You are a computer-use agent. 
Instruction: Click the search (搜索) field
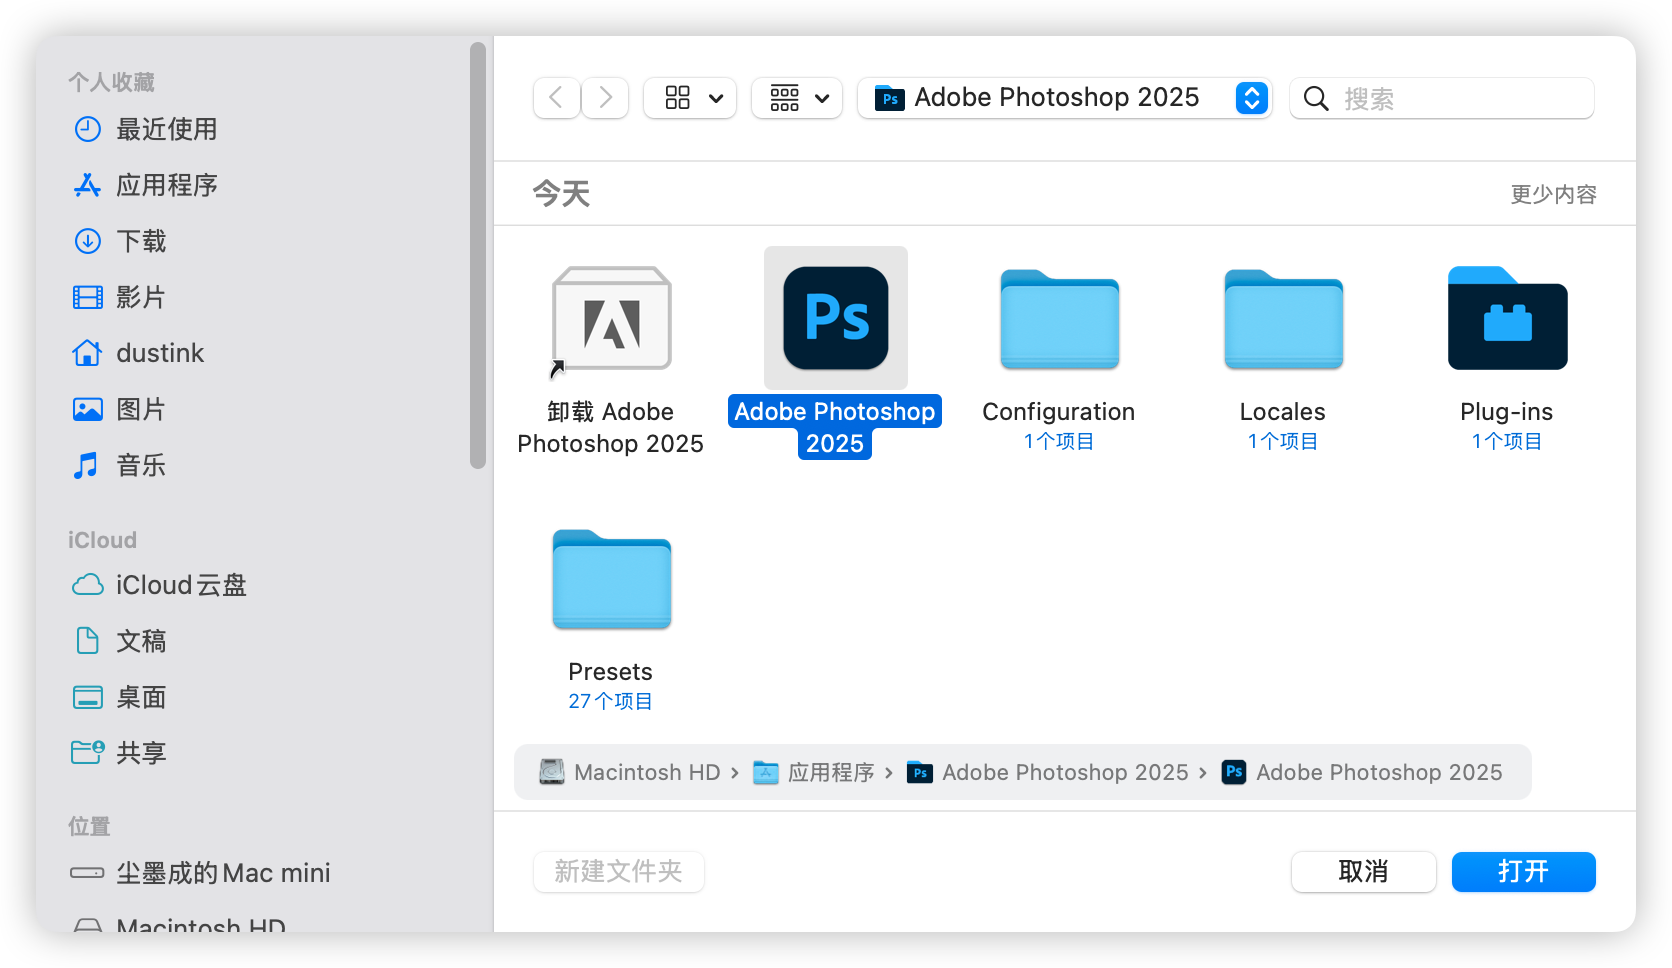[x=1442, y=98]
